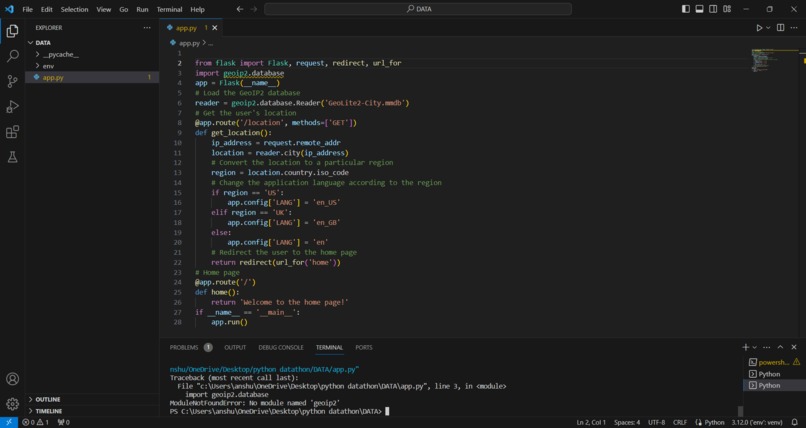This screenshot has height=428, width=806.
Task: Open the ports forwarded status item
Action: point(64,422)
